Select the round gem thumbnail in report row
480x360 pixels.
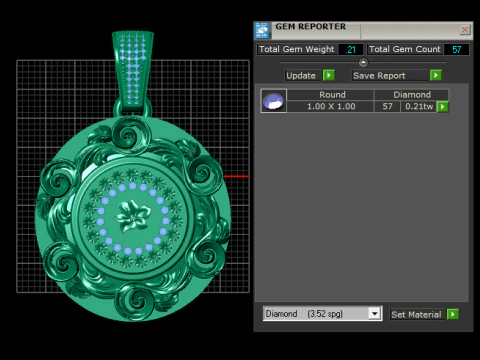click(x=273, y=101)
